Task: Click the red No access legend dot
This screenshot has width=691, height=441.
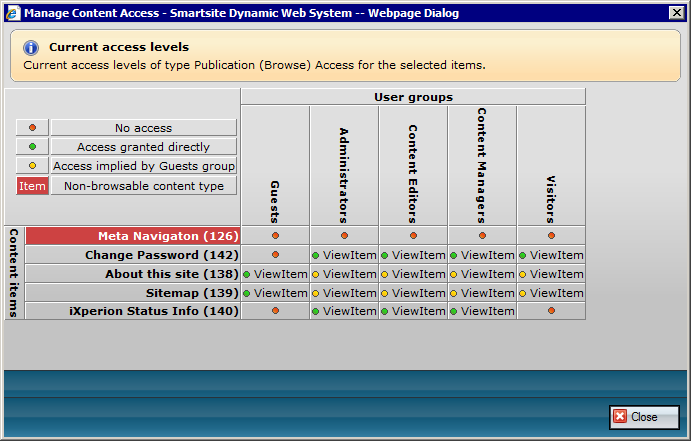Action: click(32, 128)
